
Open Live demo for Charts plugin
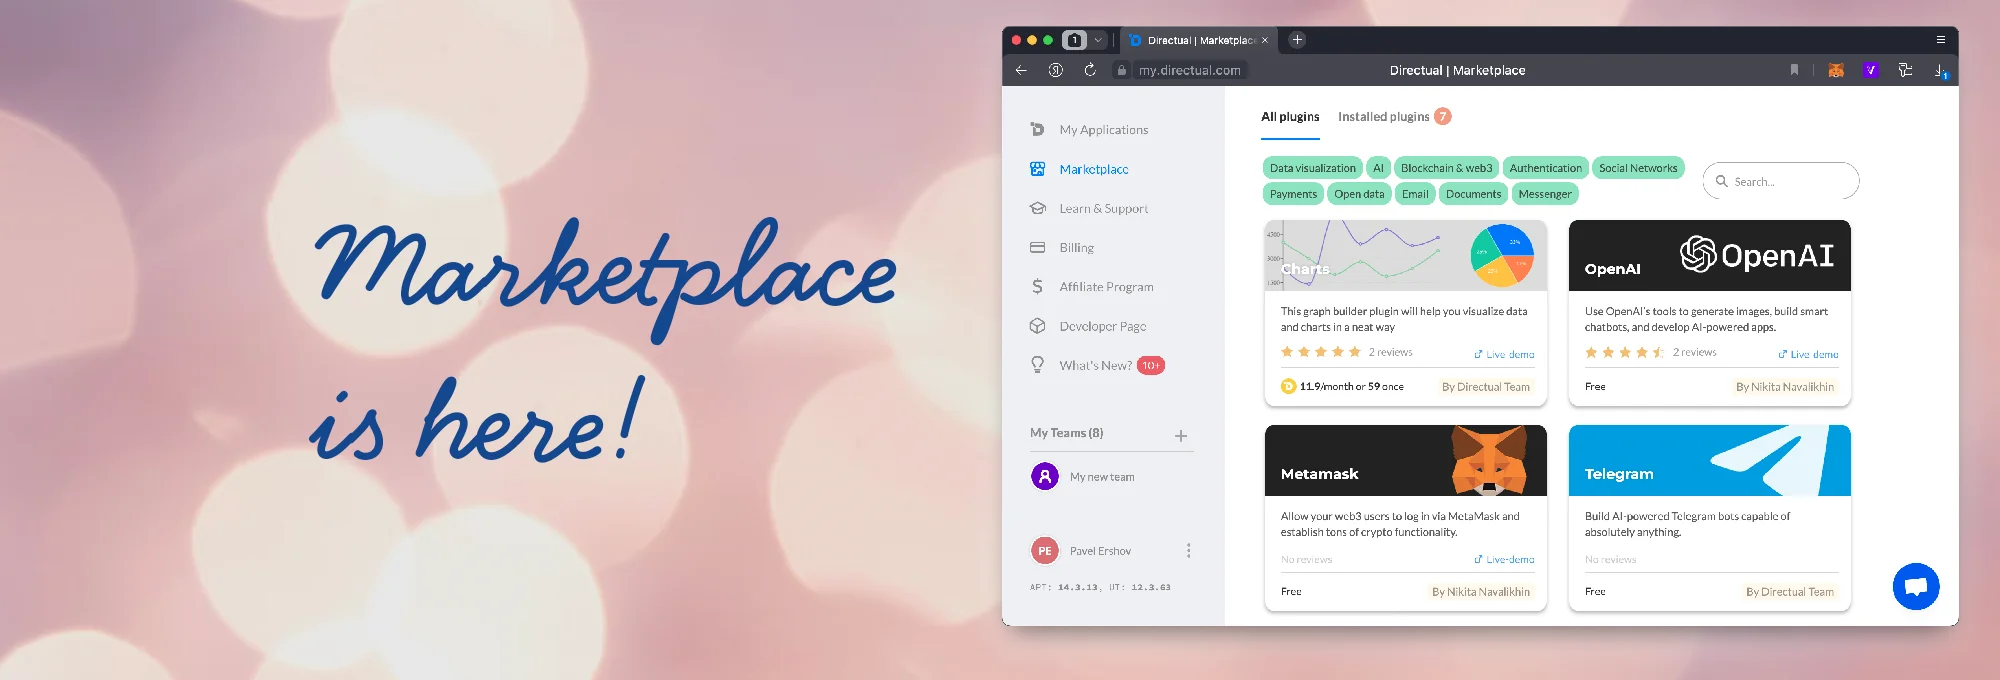click(1504, 354)
